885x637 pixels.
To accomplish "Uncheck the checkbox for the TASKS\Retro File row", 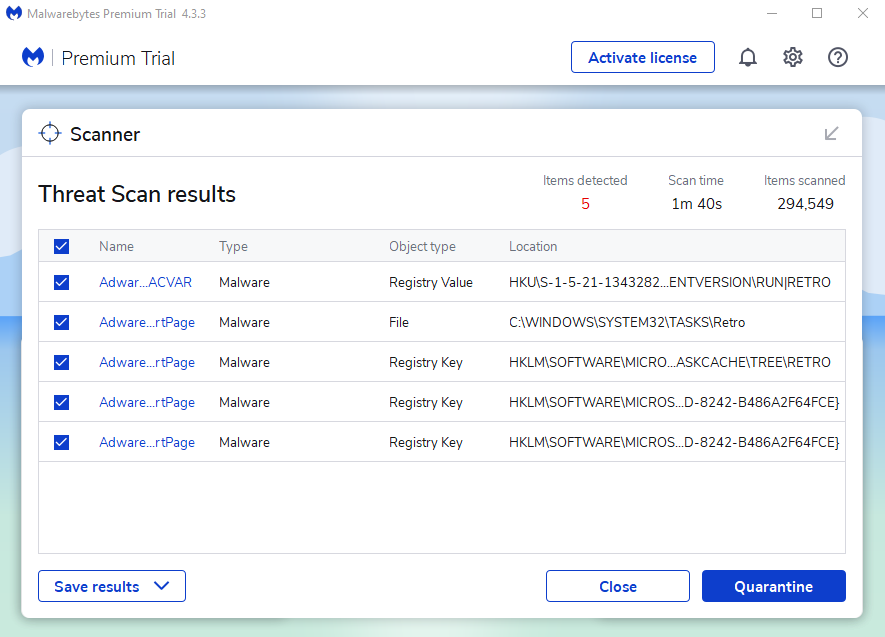I will coord(62,322).
